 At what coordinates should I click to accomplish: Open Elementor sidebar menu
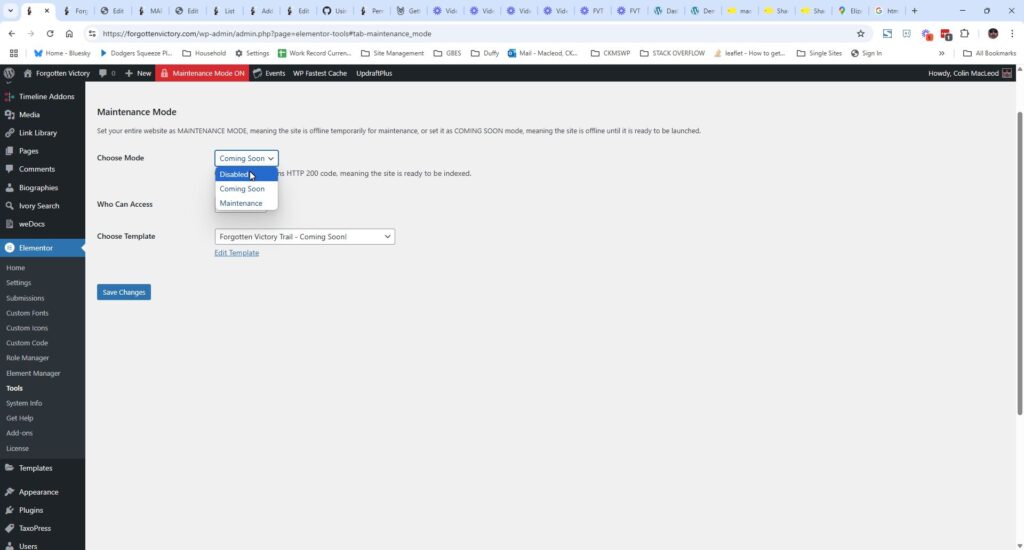tap(42, 248)
